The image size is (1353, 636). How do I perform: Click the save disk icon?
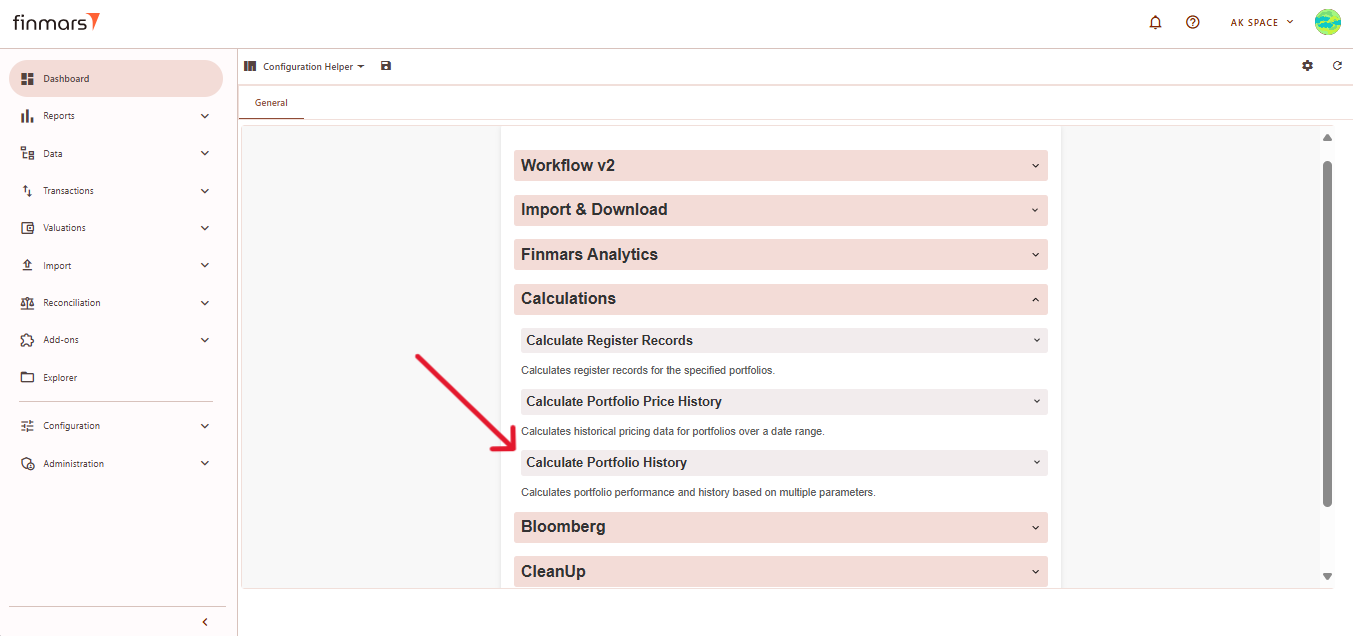point(386,66)
